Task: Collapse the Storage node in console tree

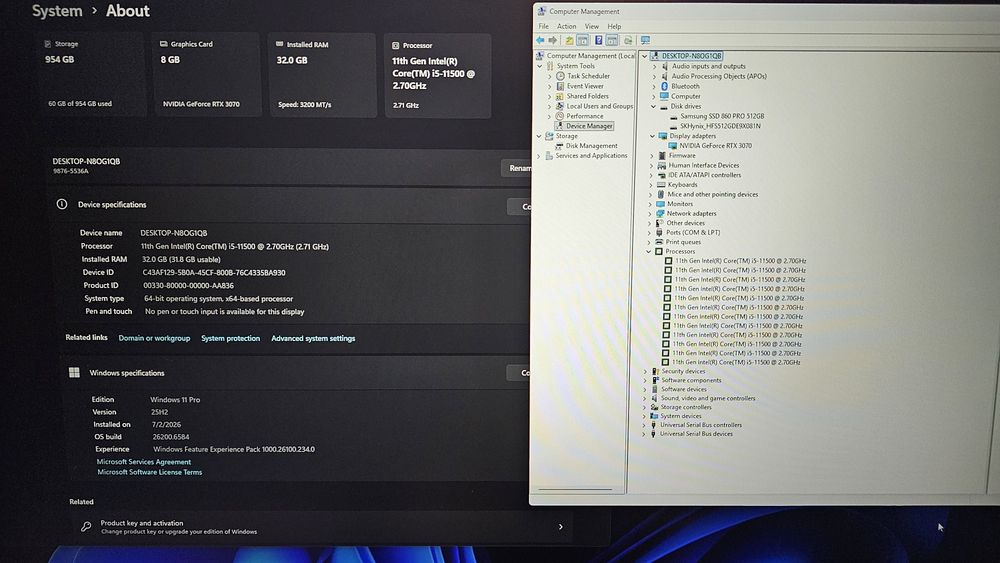Action: coord(539,136)
